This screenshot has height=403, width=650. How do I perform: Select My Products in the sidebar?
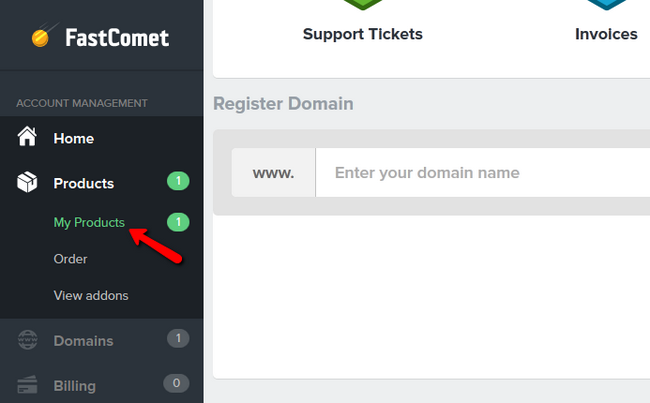89,223
